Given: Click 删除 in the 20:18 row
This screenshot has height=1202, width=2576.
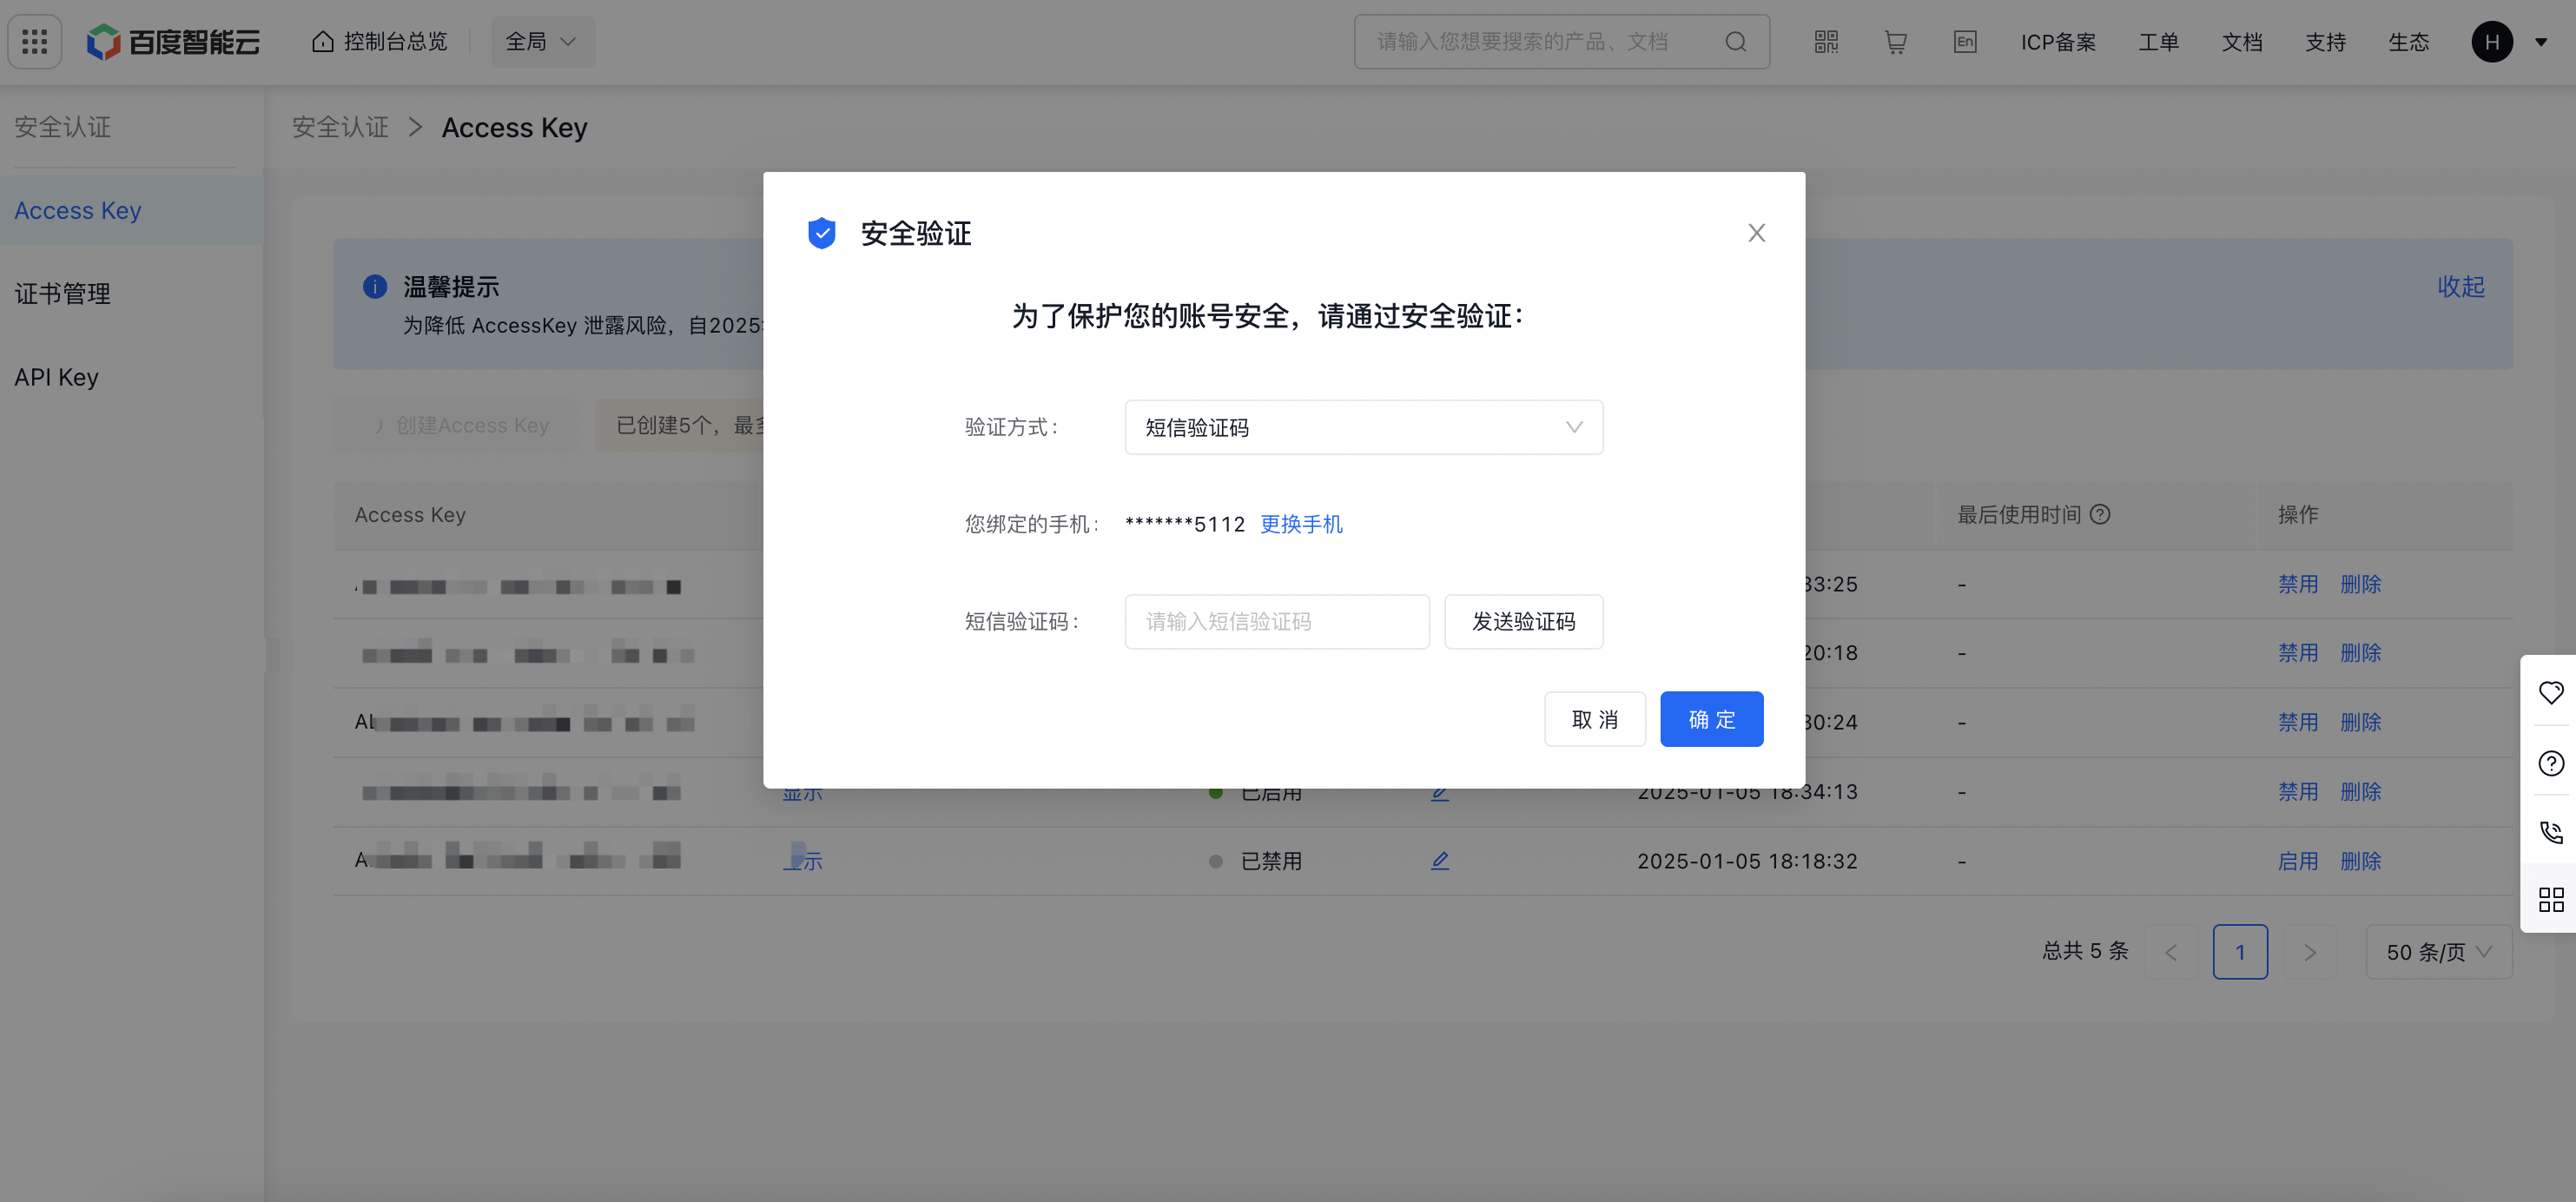Looking at the screenshot, I should click(x=2360, y=653).
